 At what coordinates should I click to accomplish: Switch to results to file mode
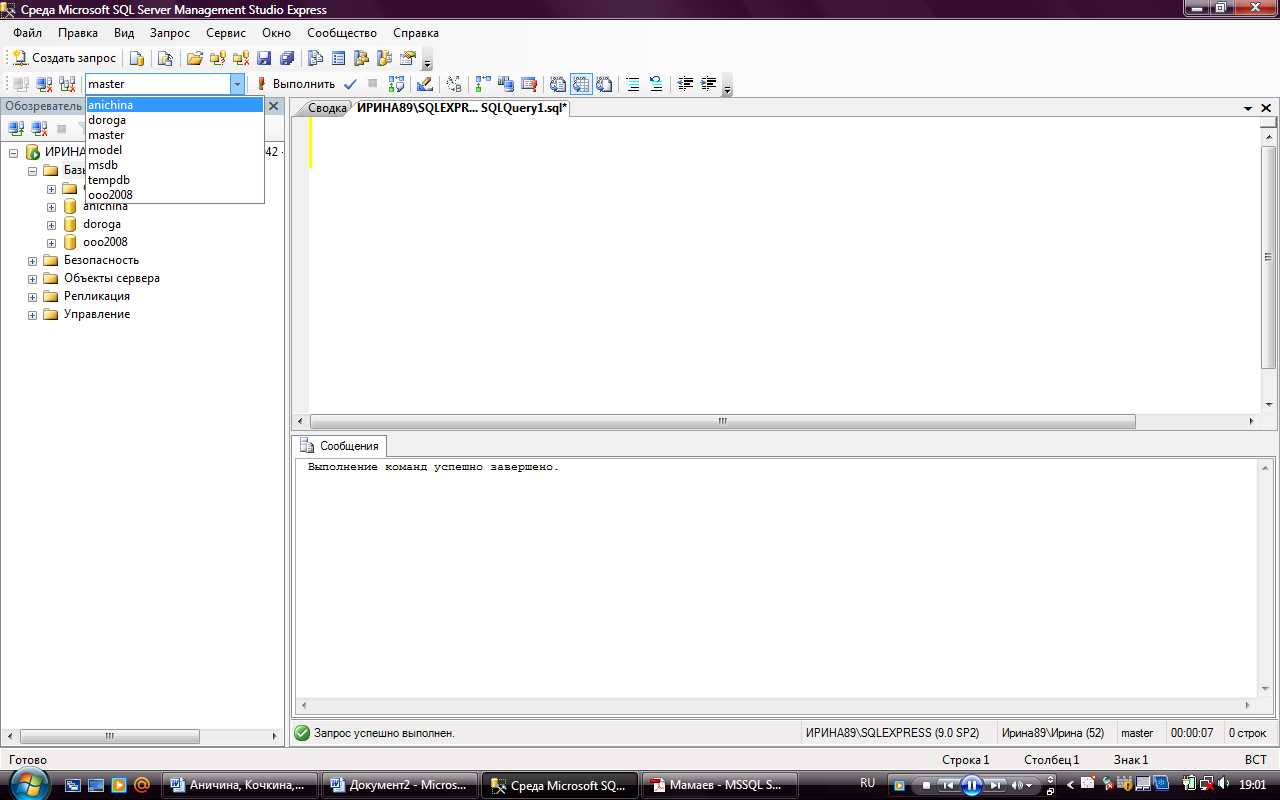[604, 84]
